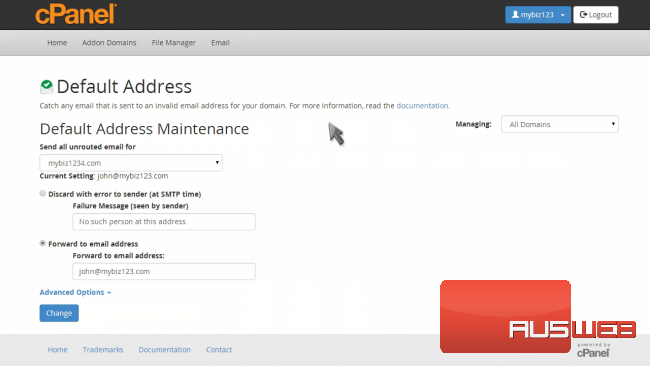This screenshot has width=650, height=366.
Task: Click the cPanel logo in the header
Action: [x=76, y=15]
